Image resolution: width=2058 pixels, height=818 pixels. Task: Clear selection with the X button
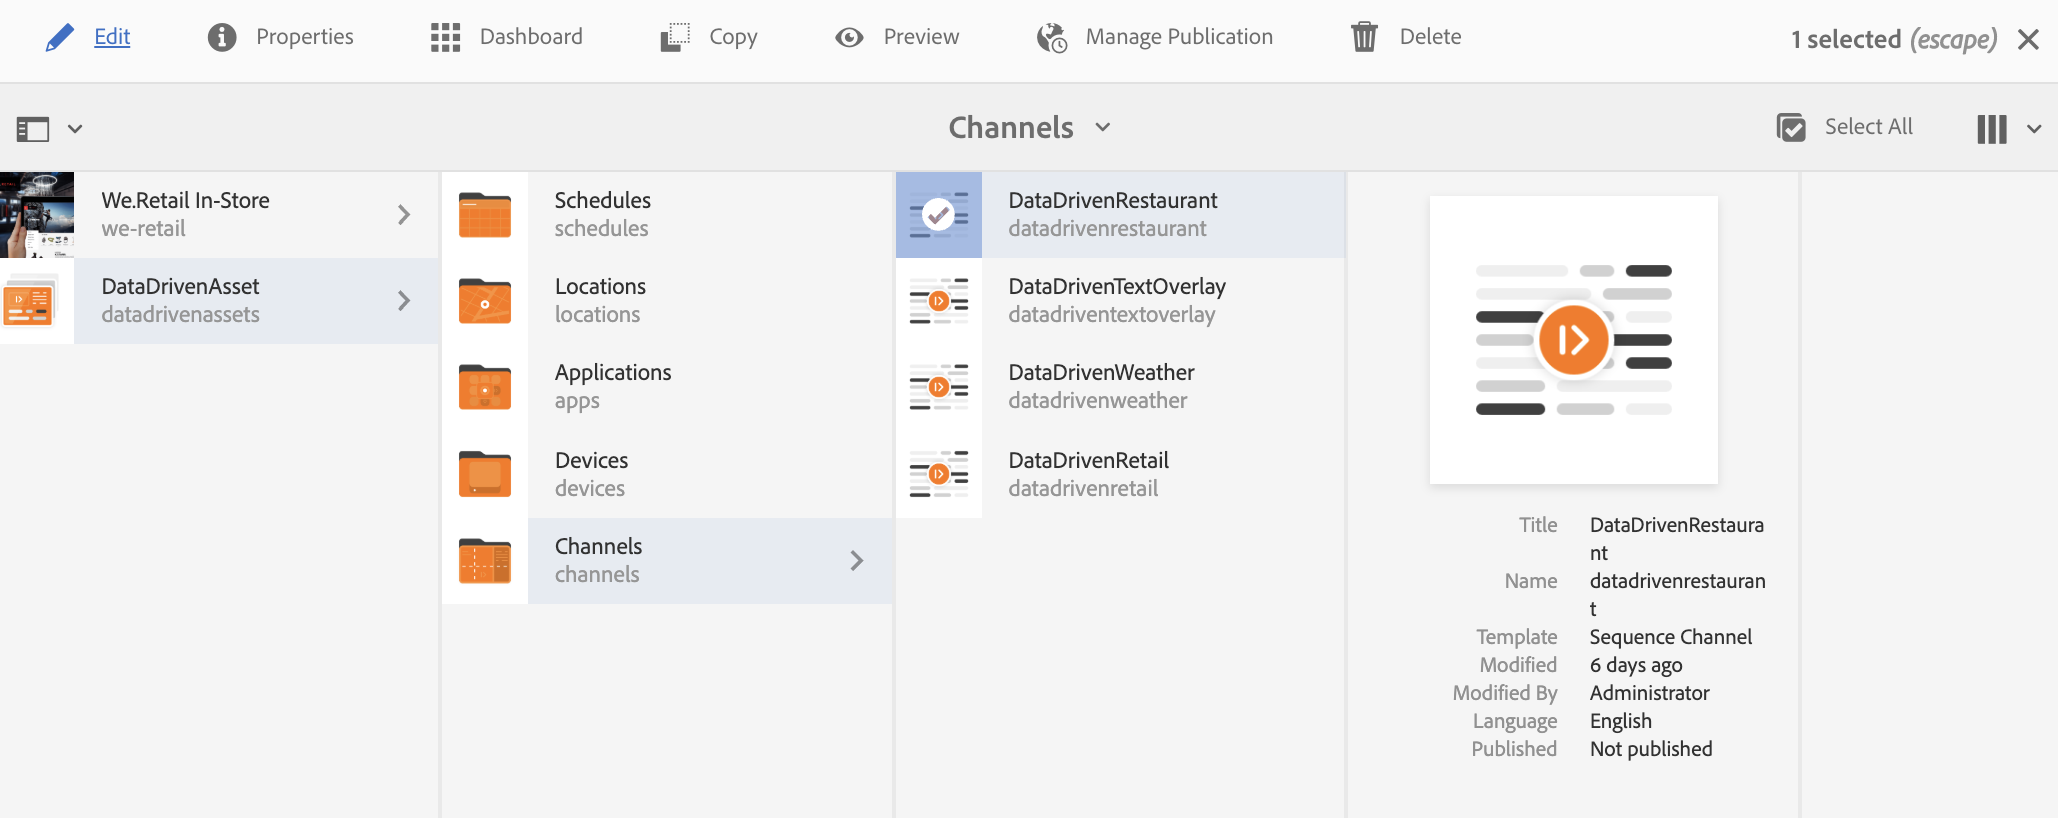tap(2028, 39)
